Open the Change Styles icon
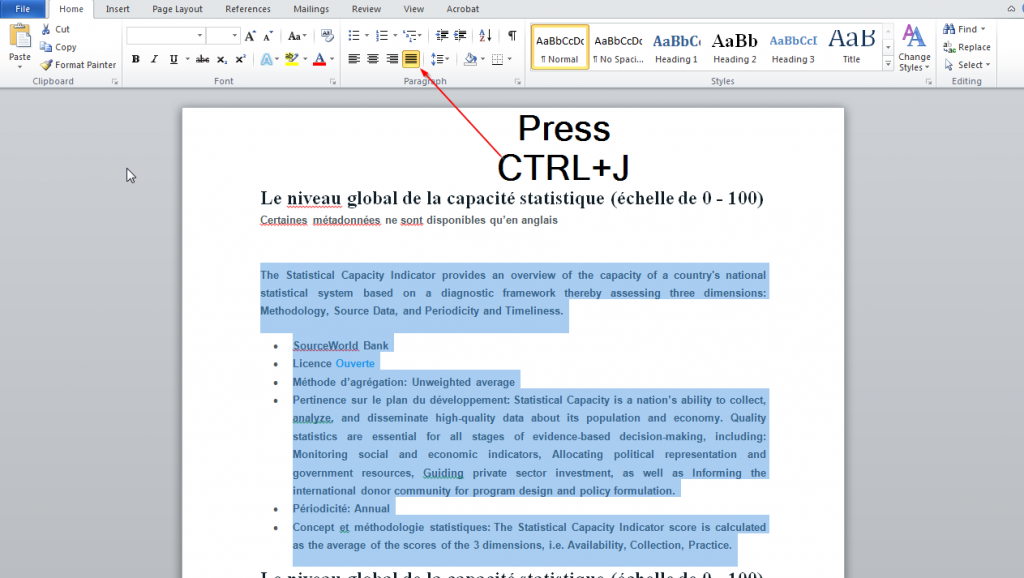This screenshot has height=578, width=1024. (x=914, y=47)
